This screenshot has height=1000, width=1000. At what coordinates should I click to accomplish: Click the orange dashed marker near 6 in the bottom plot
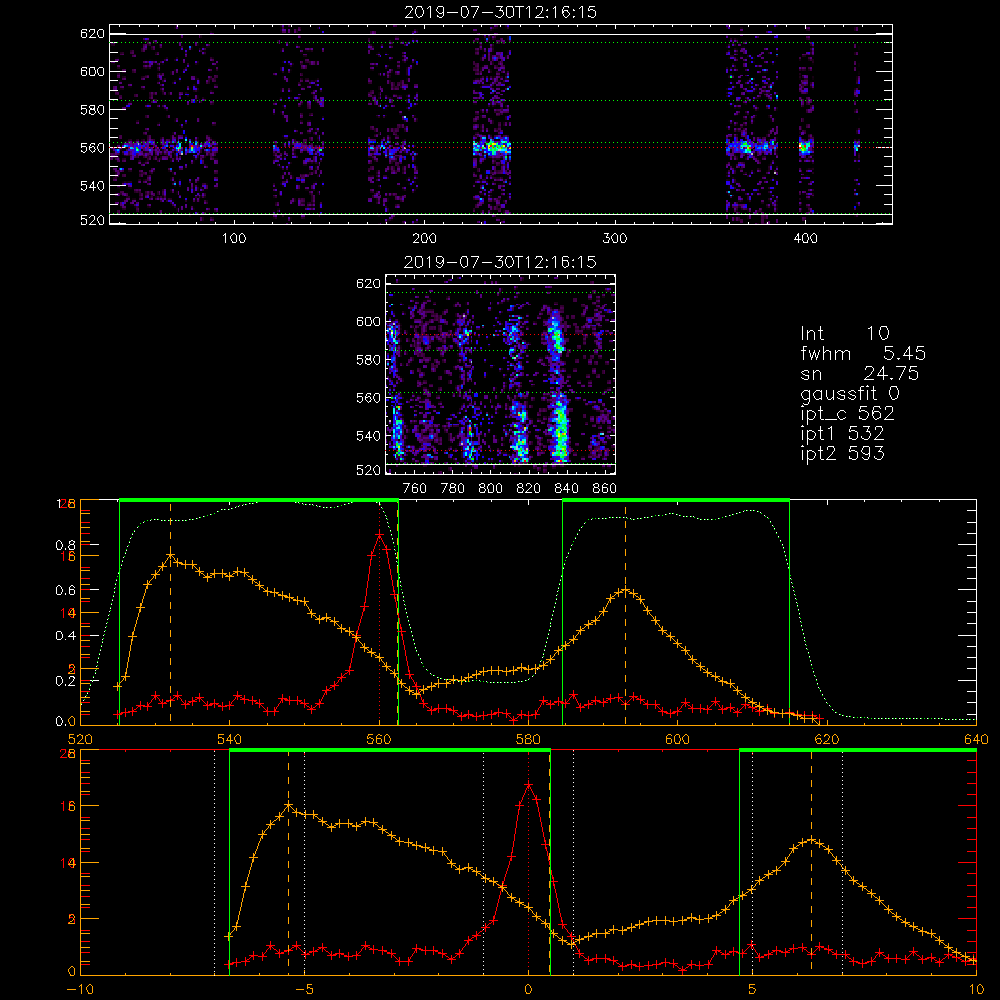click(x=811, y=862)
